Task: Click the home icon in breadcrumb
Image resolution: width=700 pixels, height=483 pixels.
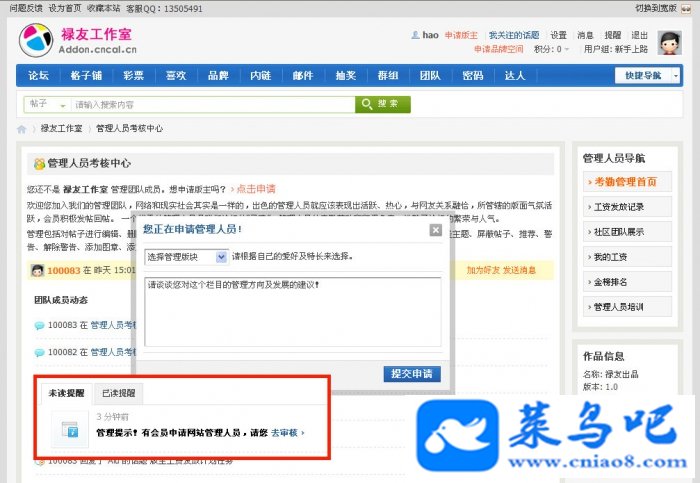Action: 21,129
